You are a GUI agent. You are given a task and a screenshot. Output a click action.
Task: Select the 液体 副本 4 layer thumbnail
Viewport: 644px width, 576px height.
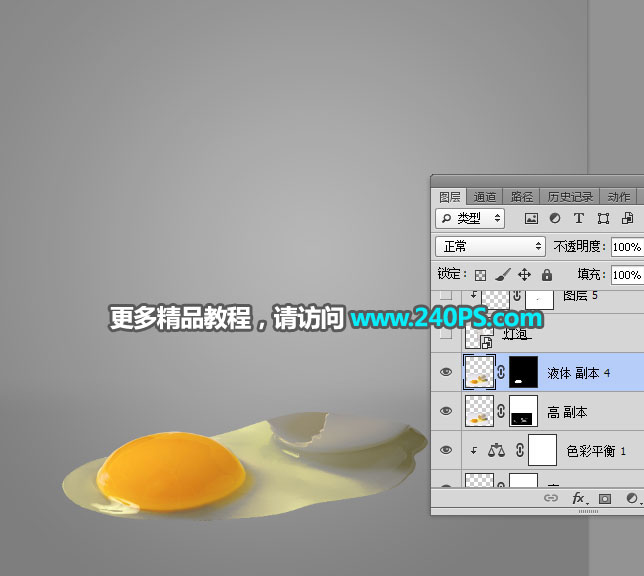[479, 372]
